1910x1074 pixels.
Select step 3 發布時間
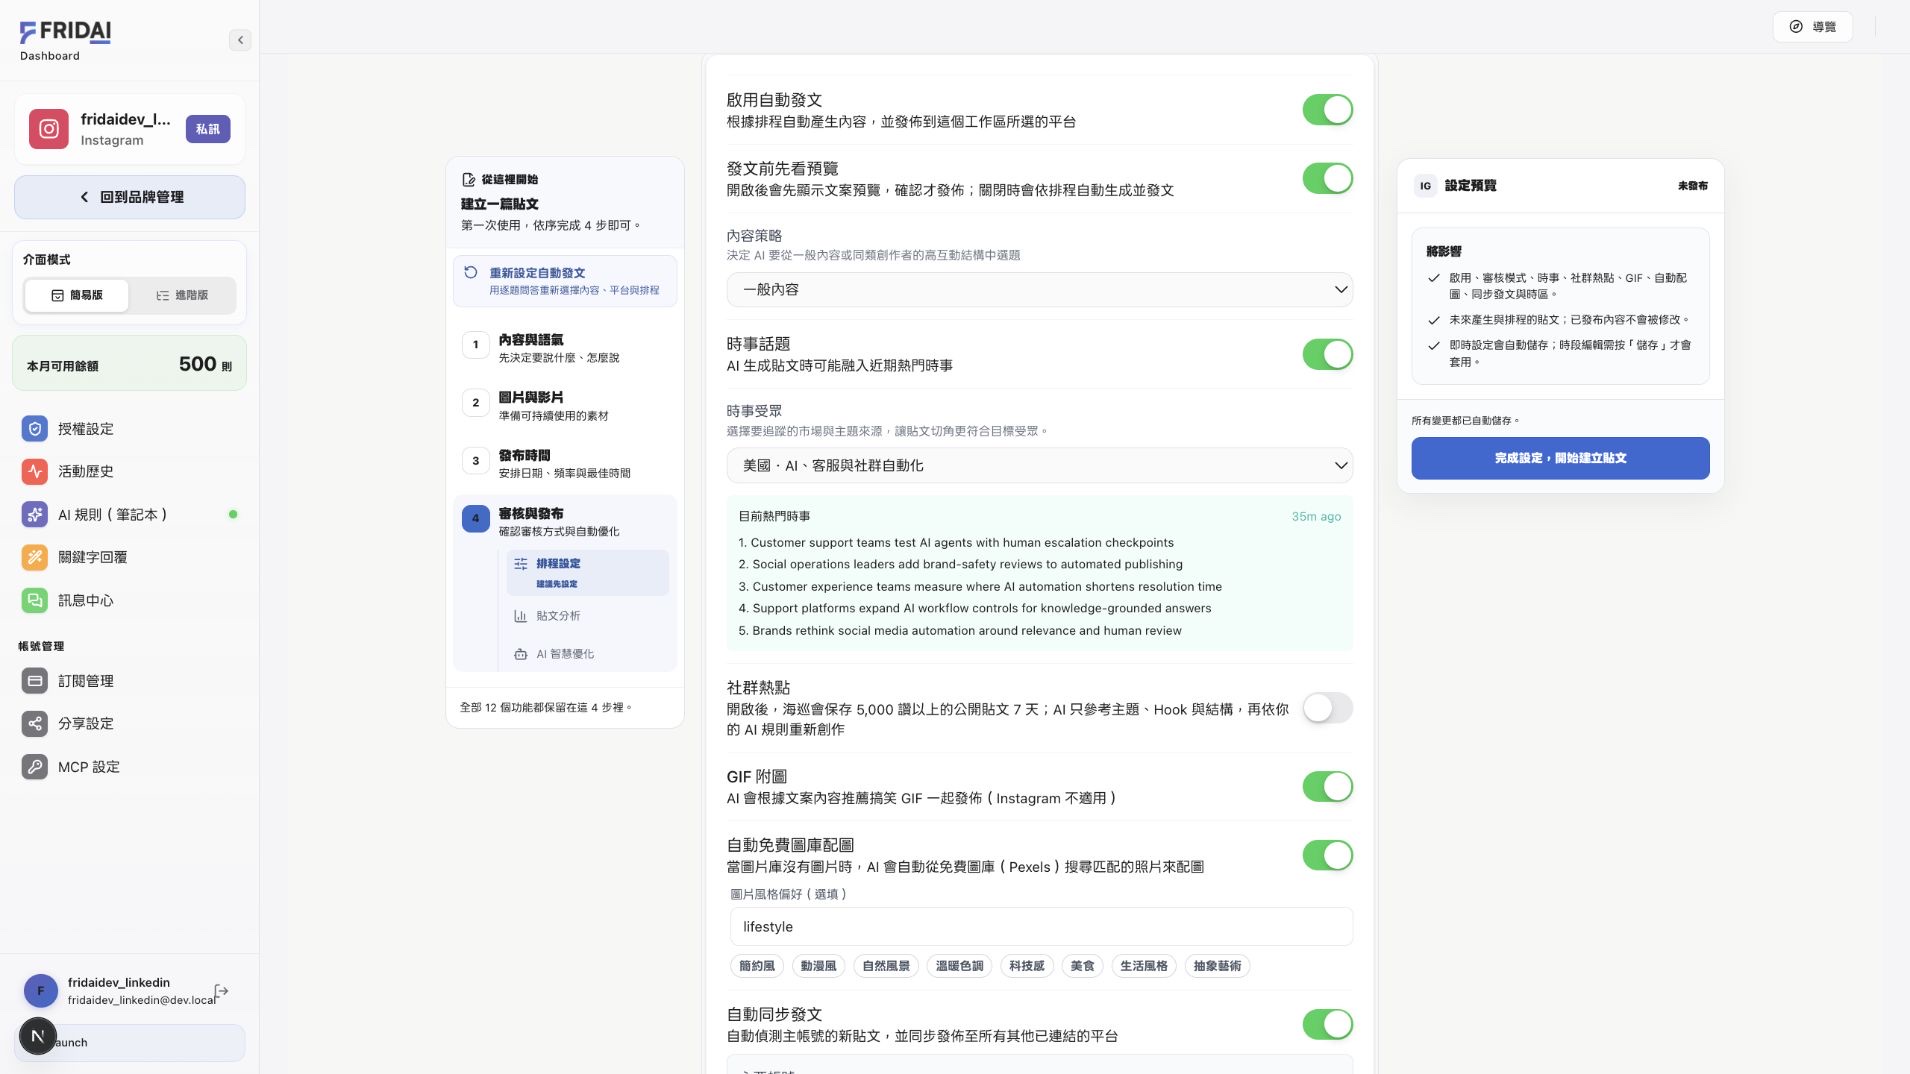(565, 463)
